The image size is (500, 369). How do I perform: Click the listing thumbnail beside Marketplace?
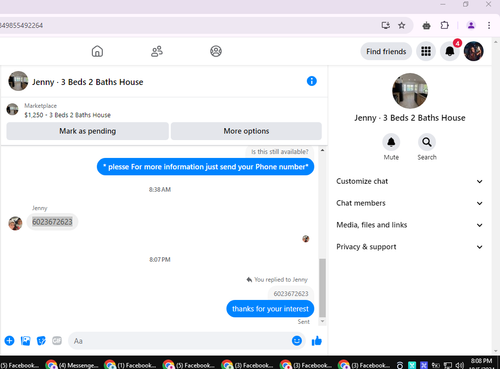click(13, 109)
